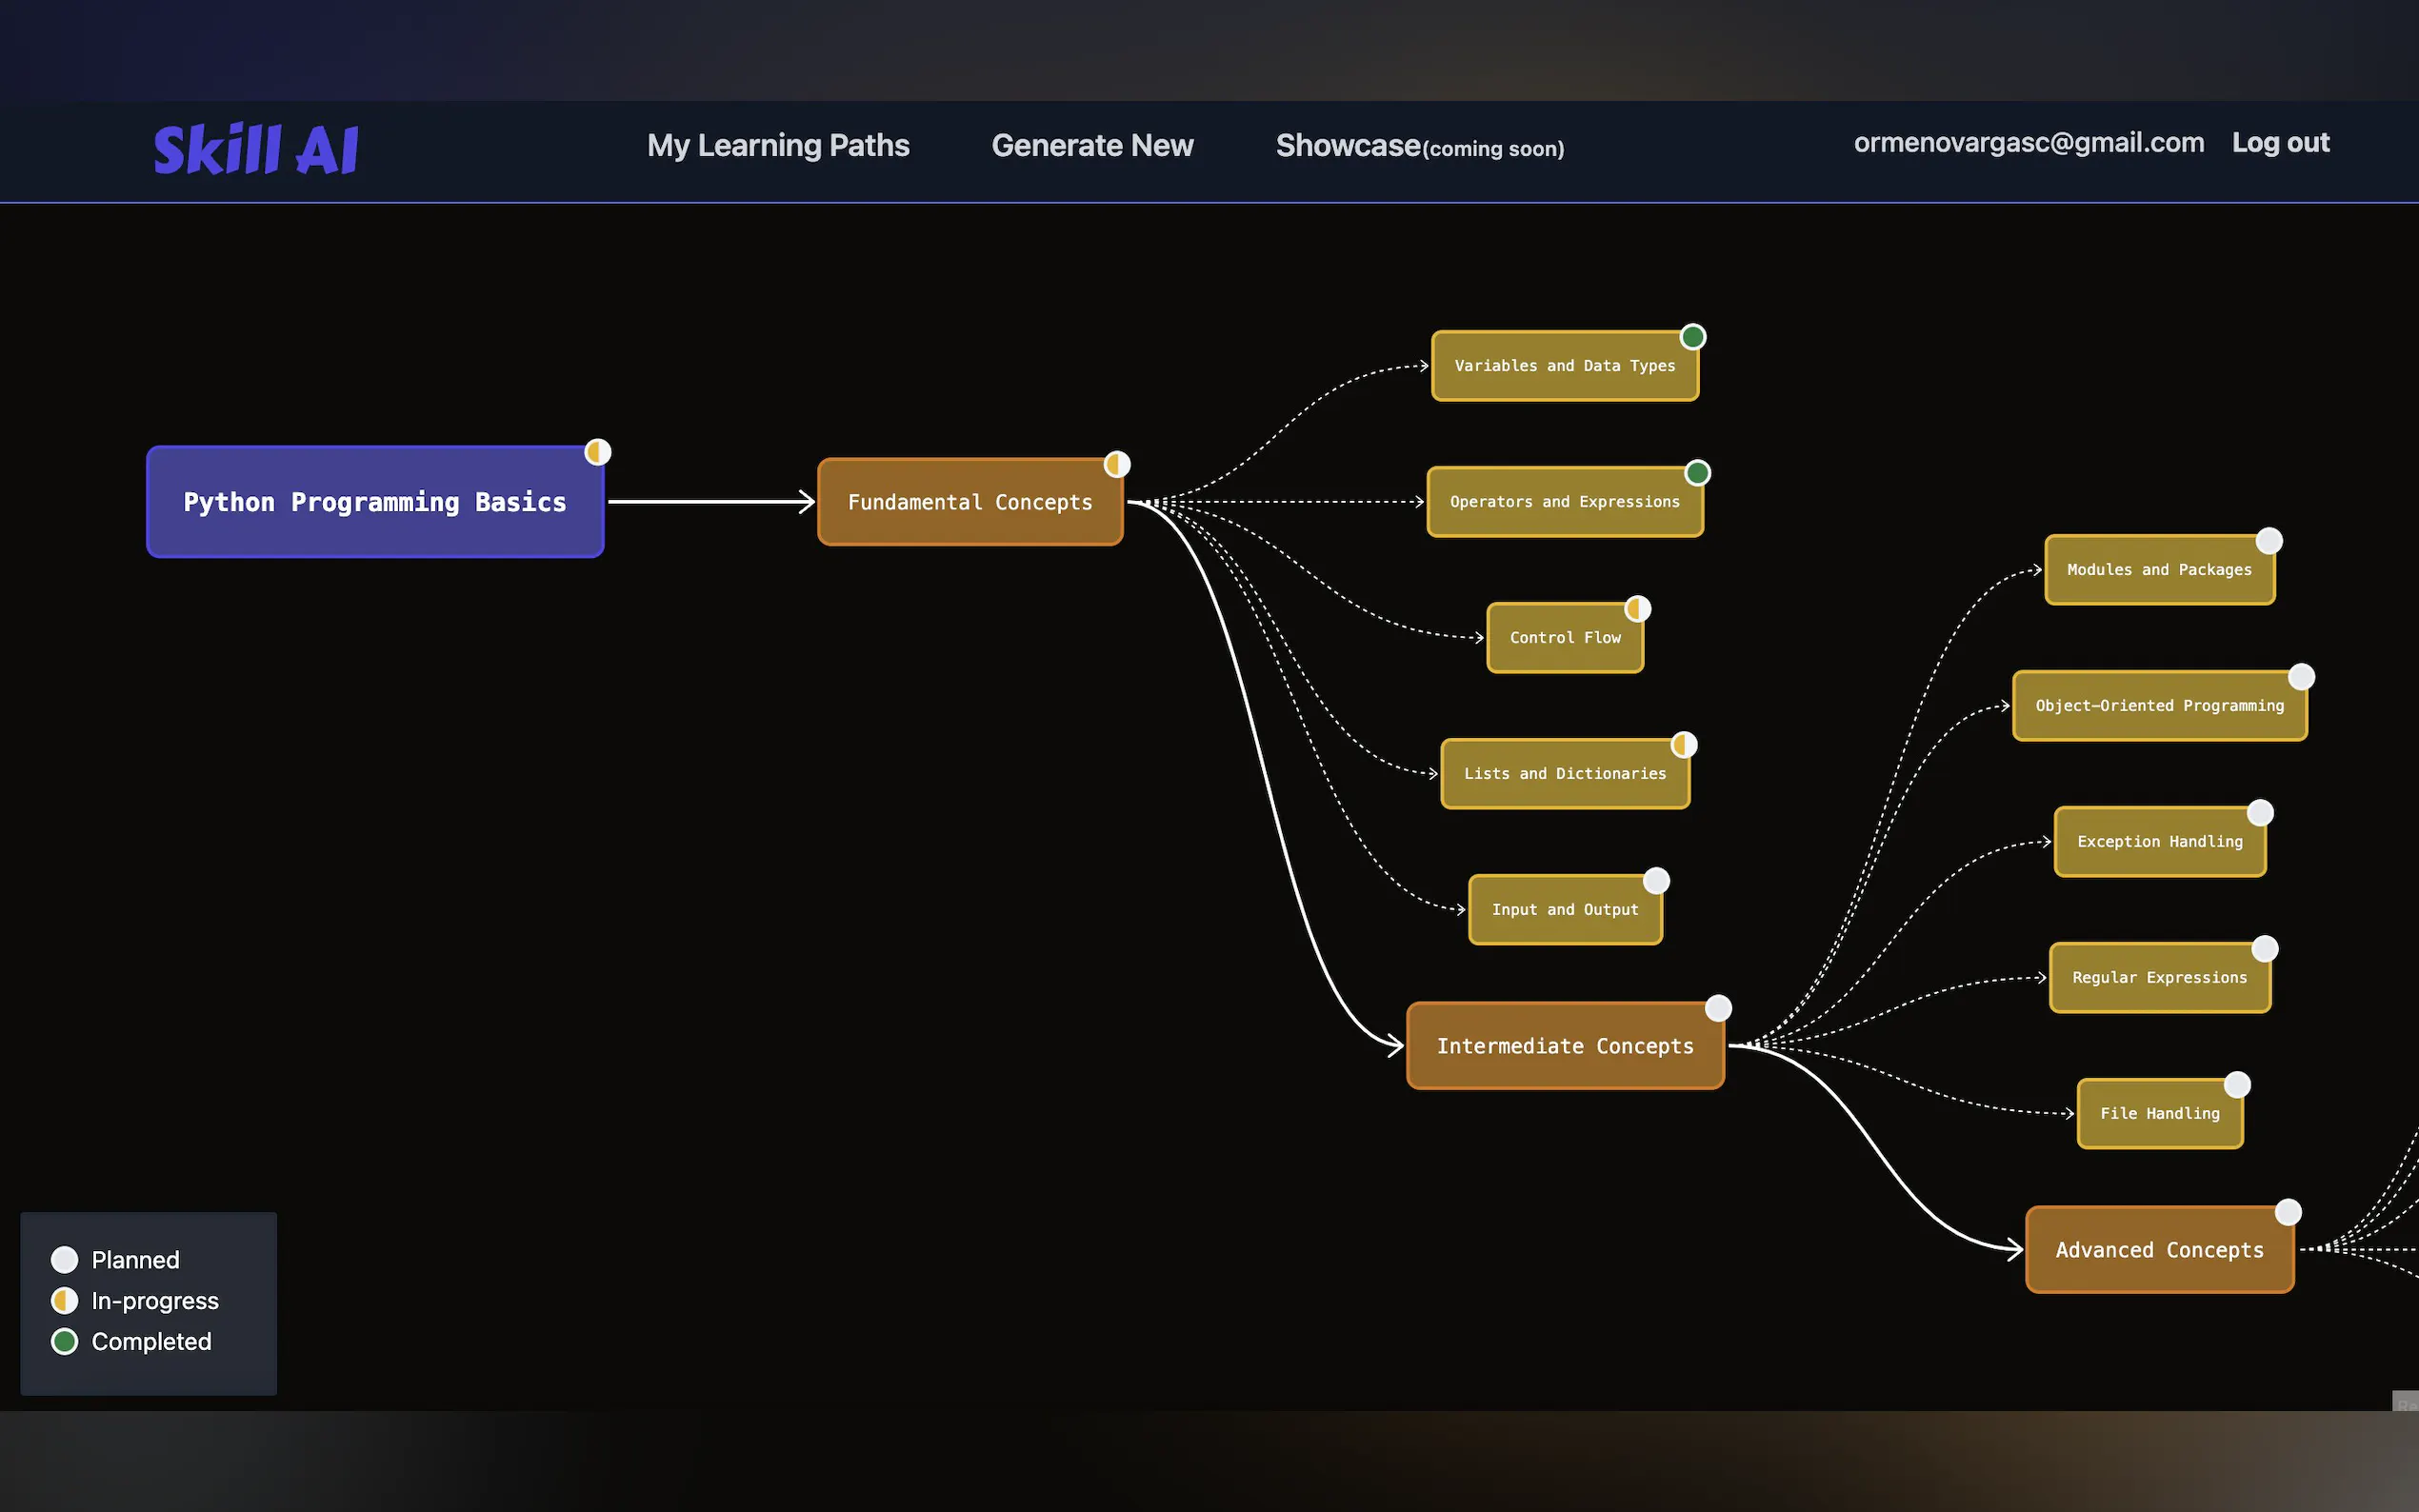This screenshot has height=1512, width=2419.
Task: Toggle planned dot on Object-Oriented Programming
Action: pyautogui.click(x=2302, y=677)
